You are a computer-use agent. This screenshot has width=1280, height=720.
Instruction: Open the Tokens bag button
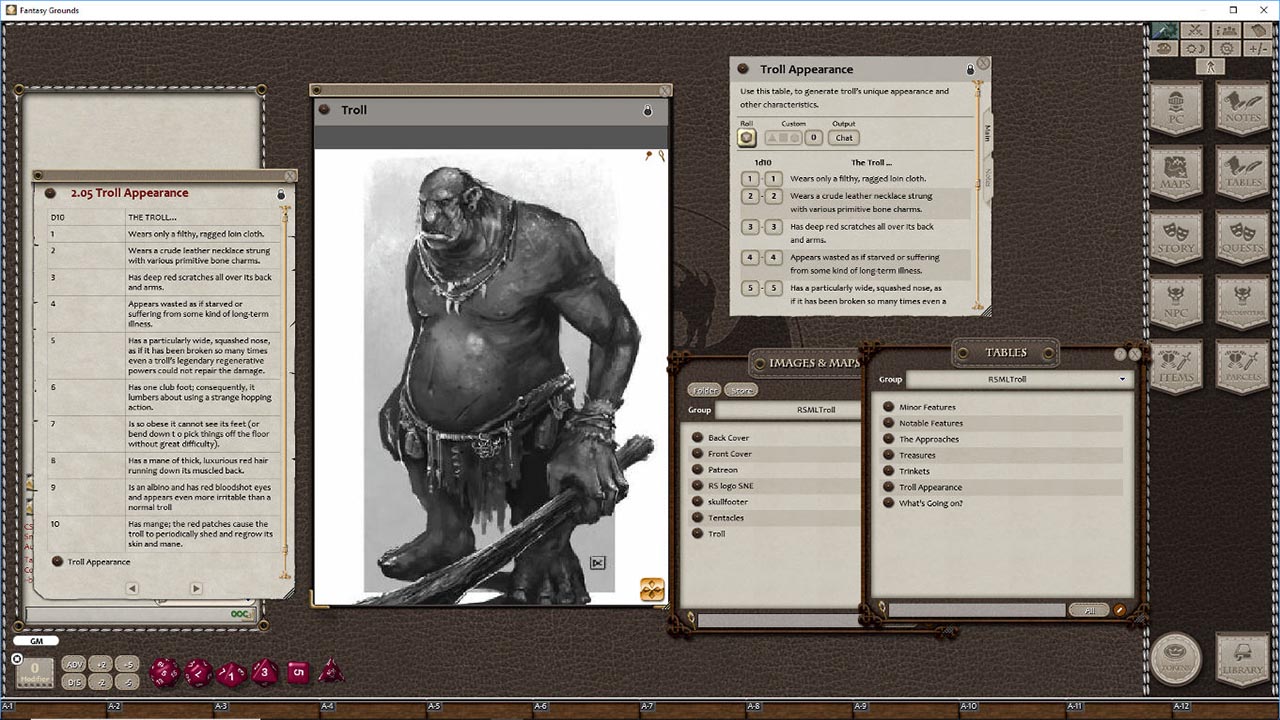[1176, 659]
